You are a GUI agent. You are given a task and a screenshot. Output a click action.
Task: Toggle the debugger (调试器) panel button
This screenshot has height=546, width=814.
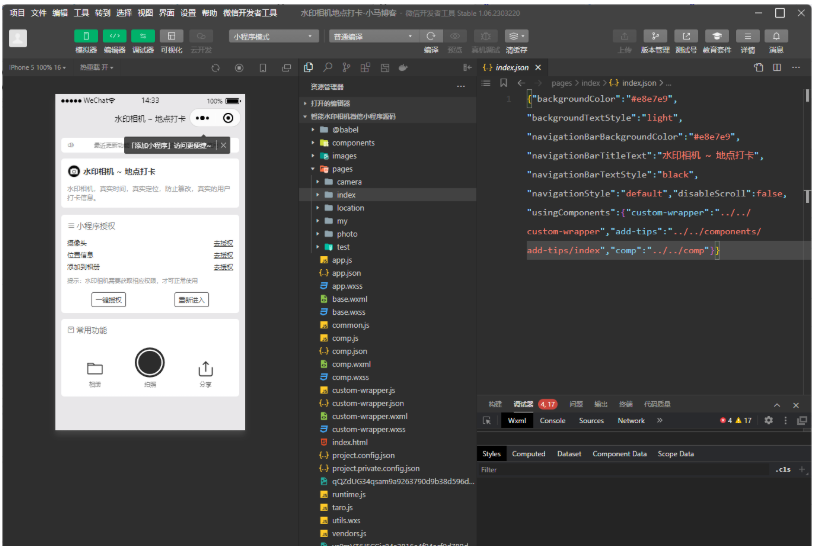click(143, 36)
